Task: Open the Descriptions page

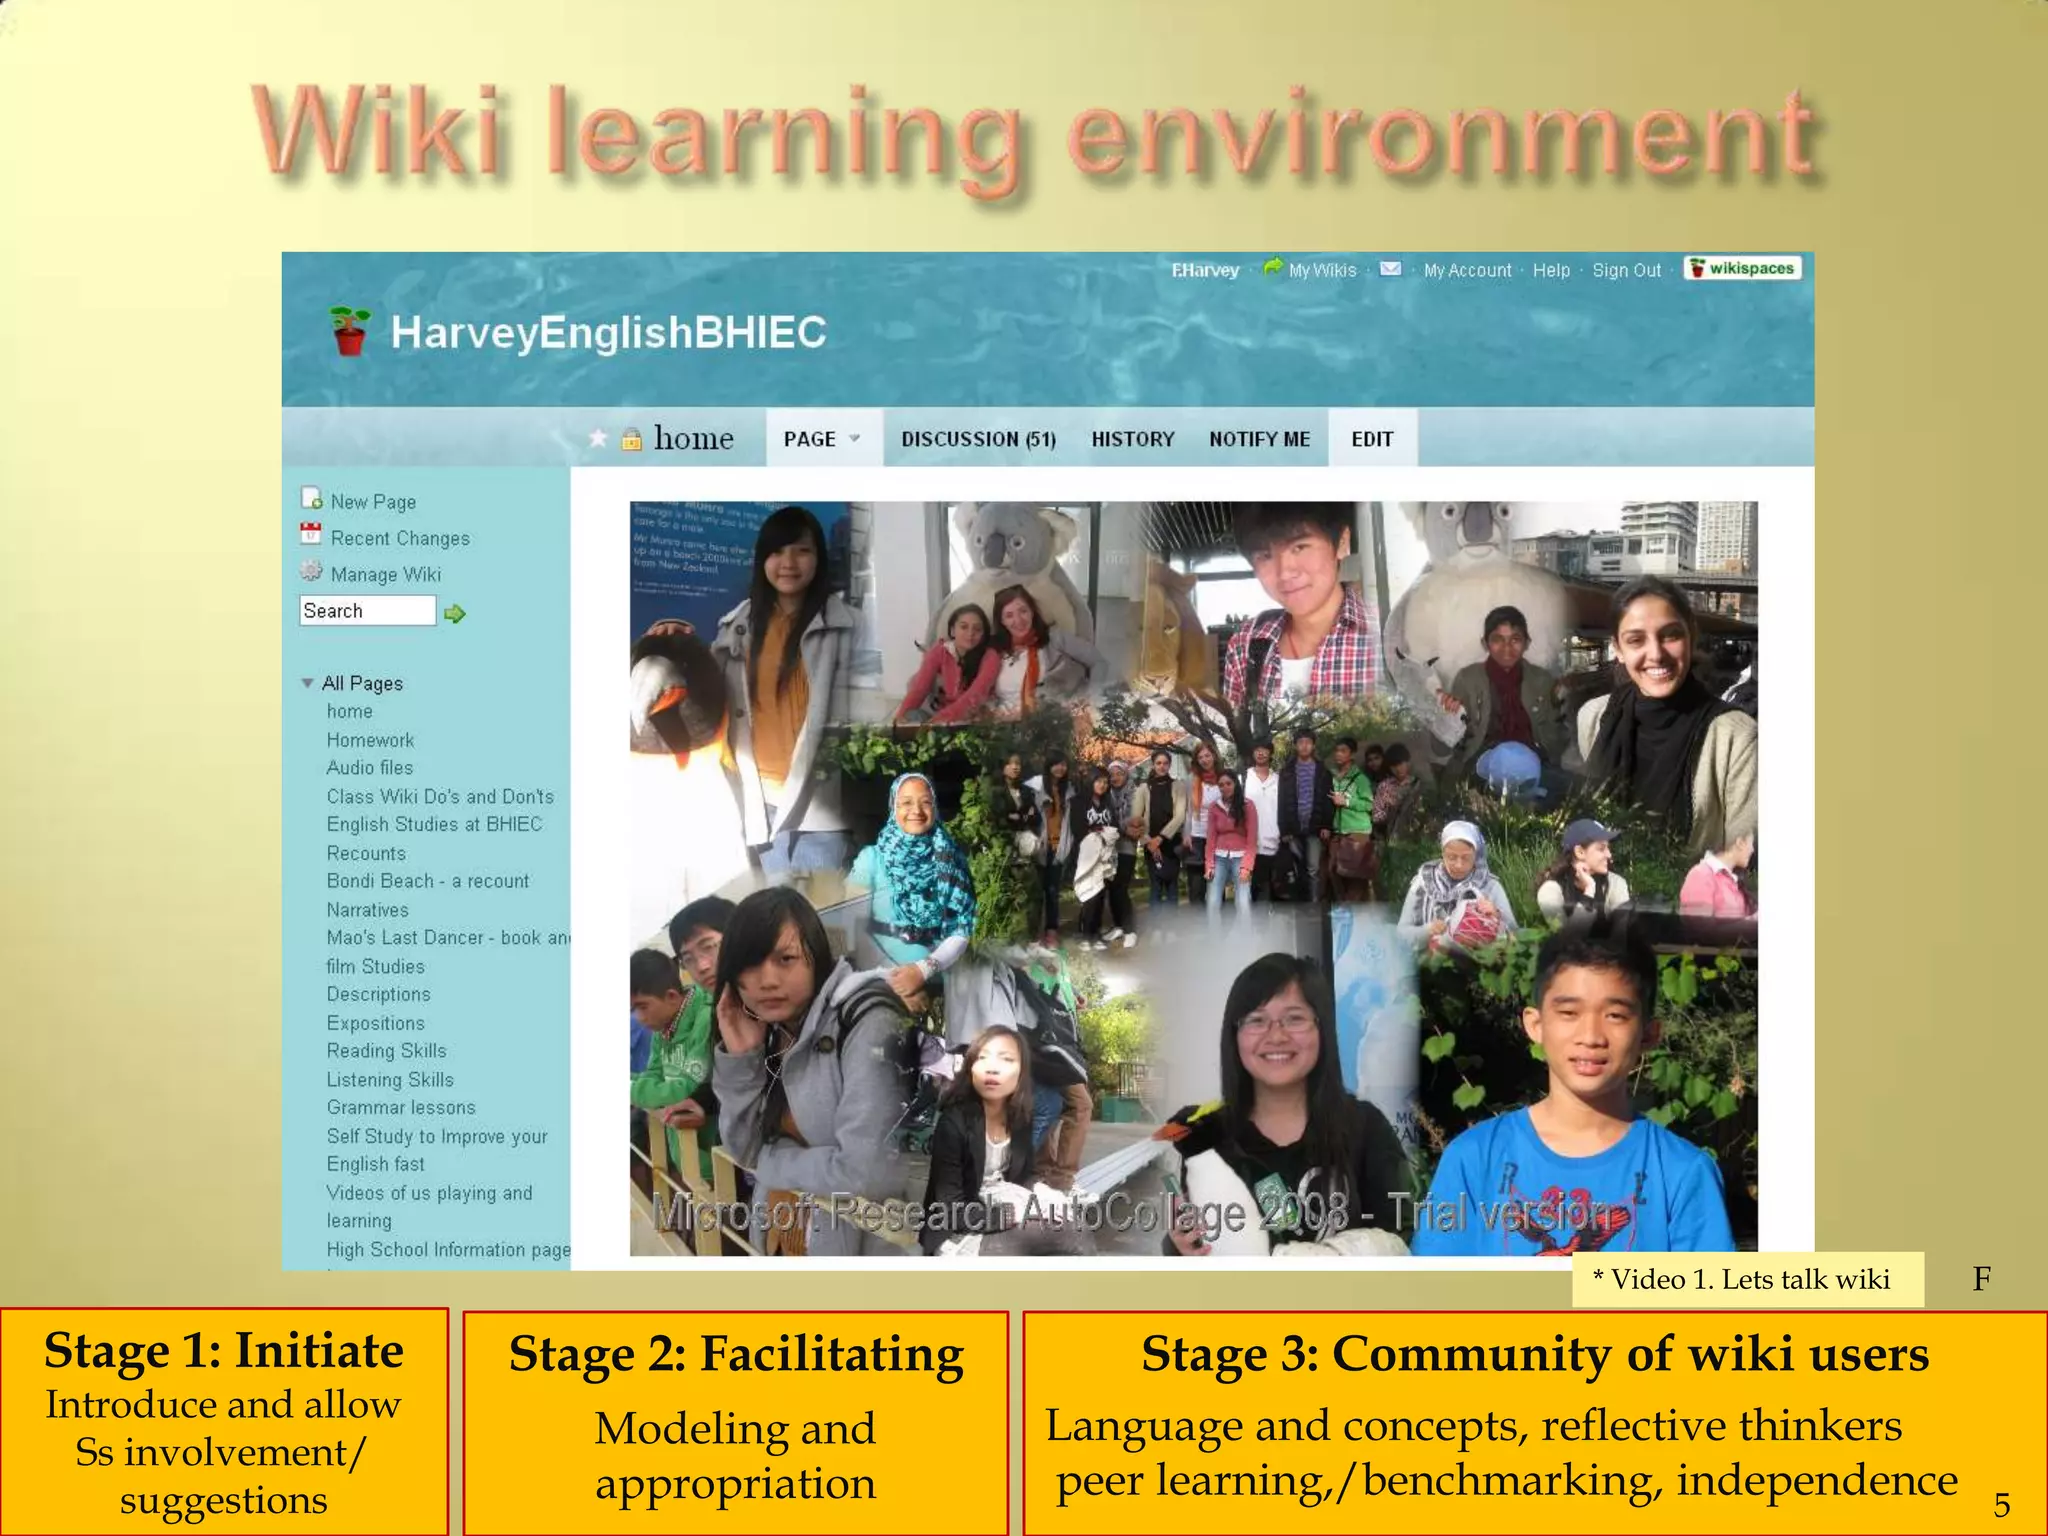Action: tap(378, 994)
